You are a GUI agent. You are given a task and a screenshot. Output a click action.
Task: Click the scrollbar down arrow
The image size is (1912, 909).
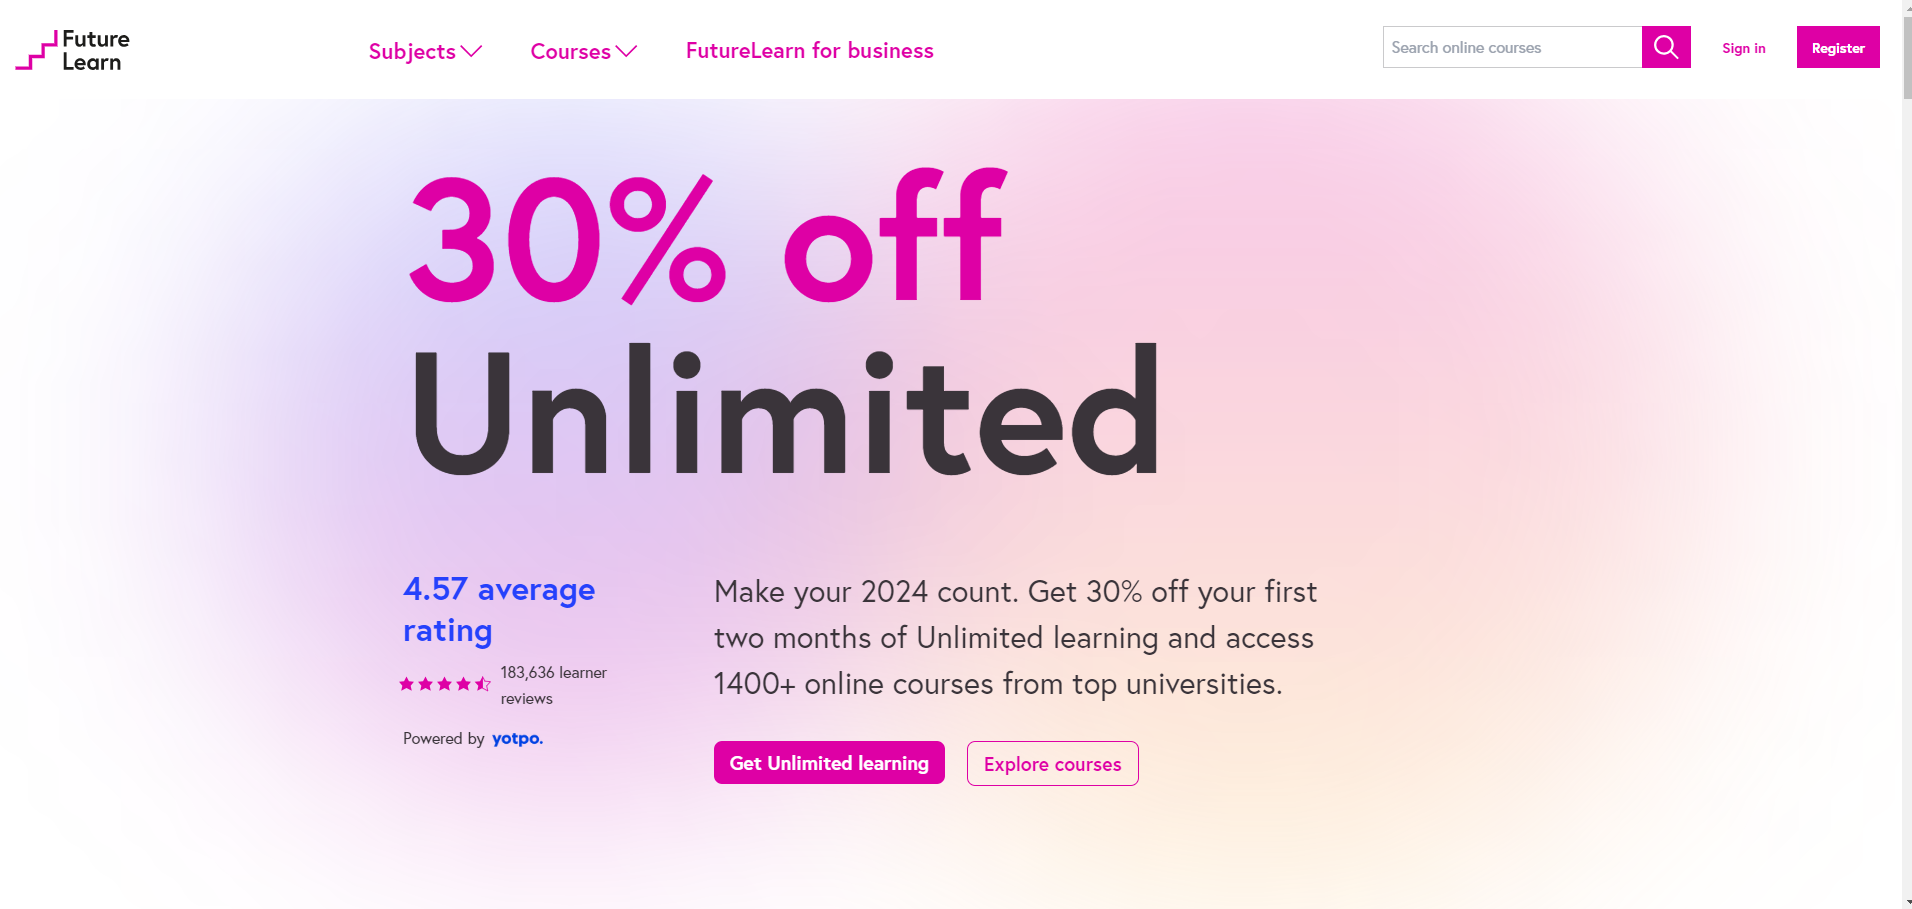click(x=1906, y=903)
